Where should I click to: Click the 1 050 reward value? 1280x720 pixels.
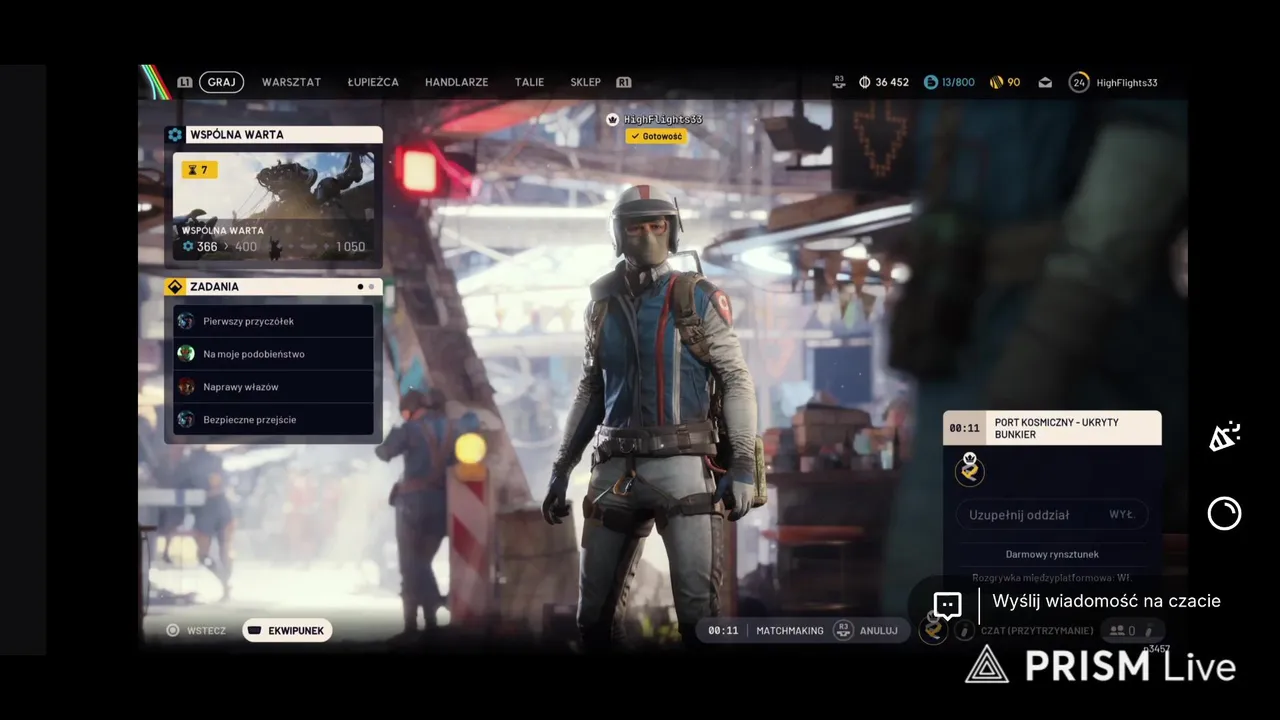click(x=350, y=247)
